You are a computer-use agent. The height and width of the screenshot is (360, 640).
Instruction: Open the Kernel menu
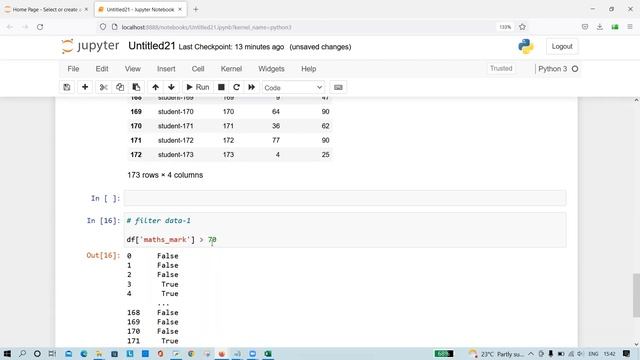[231, 69]
